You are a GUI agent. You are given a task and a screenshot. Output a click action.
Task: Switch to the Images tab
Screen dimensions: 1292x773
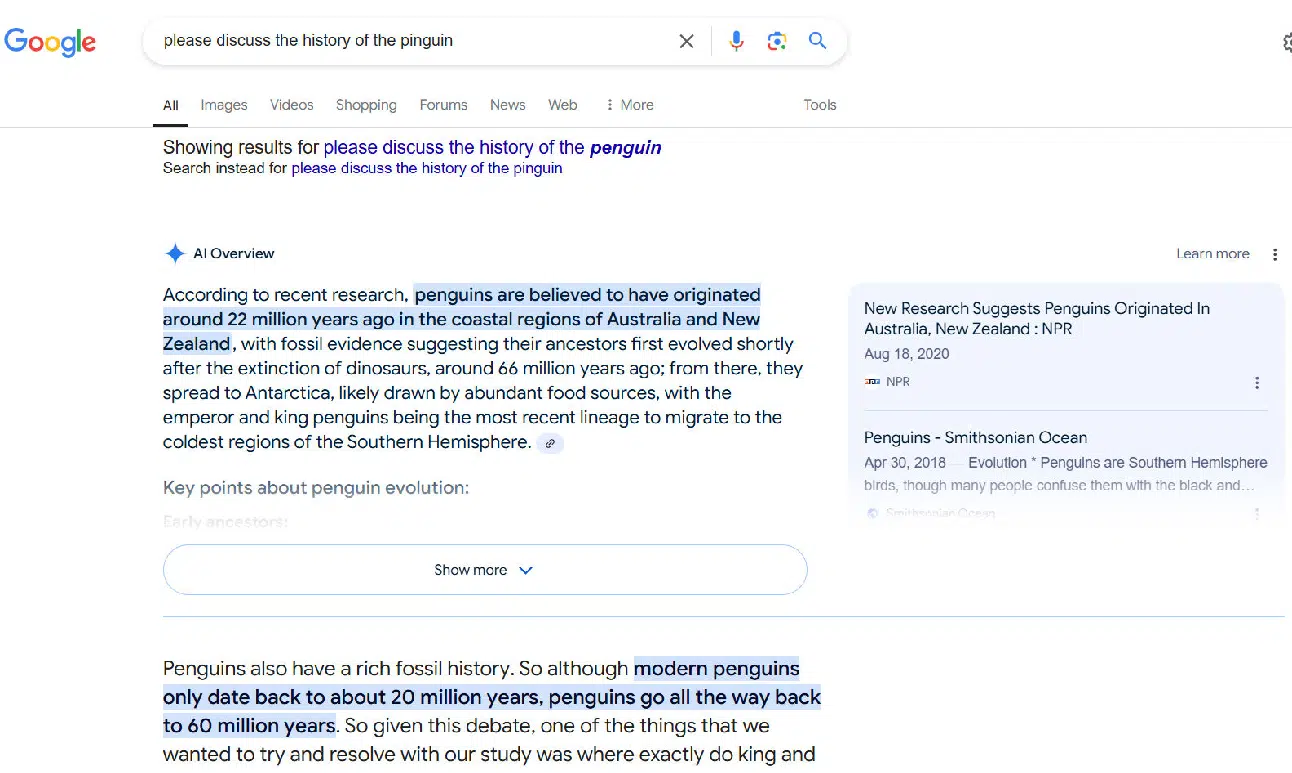(x=224, y=105)
